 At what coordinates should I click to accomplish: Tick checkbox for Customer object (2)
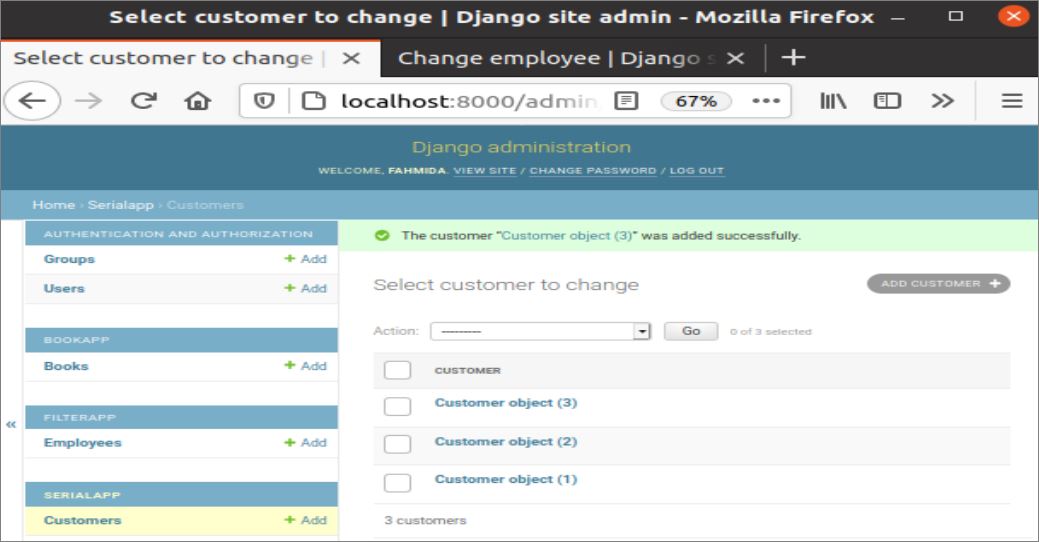397,444
